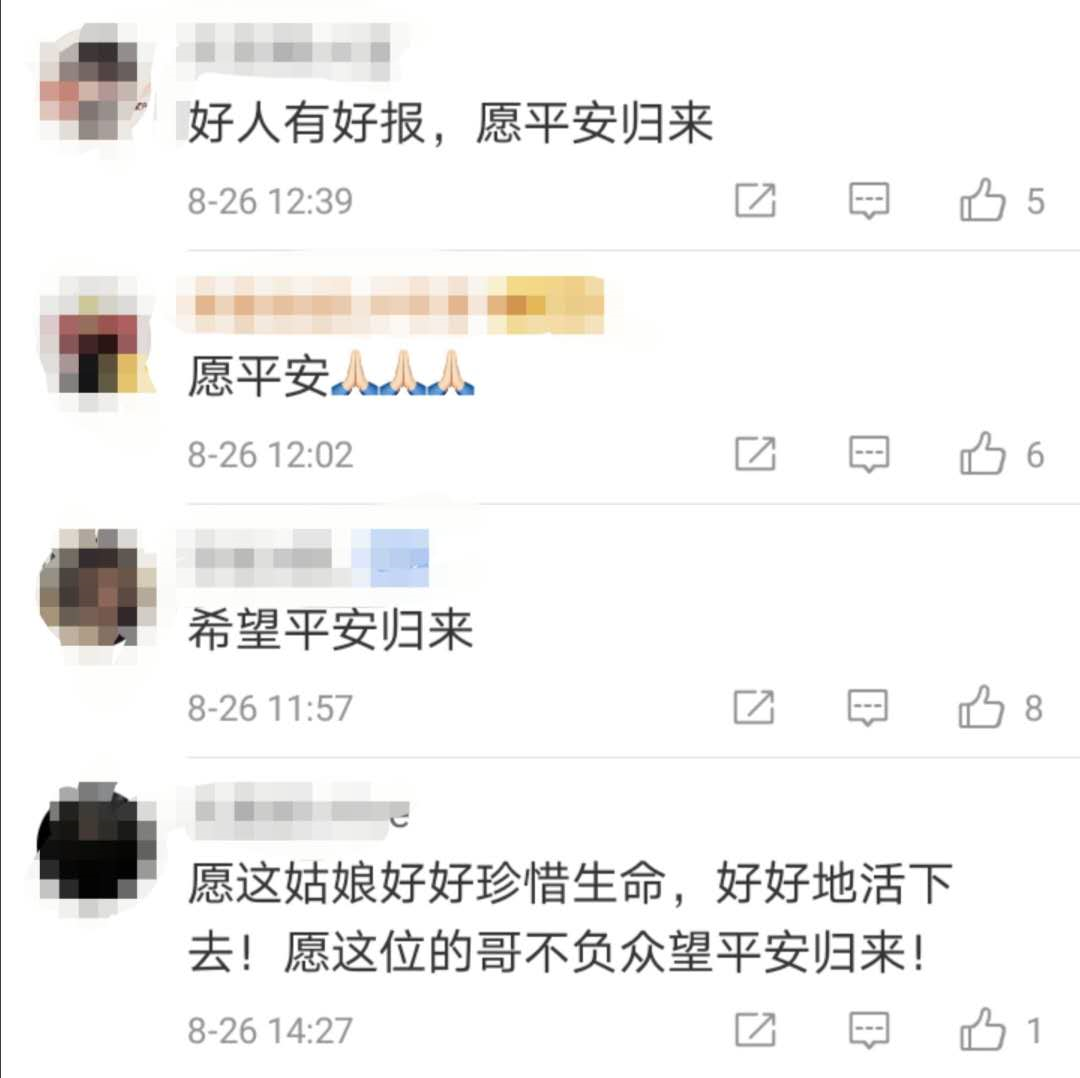
Task: Open the dark avatar of the last commenter
Action: pyautogui.click(x=96, y=842)
